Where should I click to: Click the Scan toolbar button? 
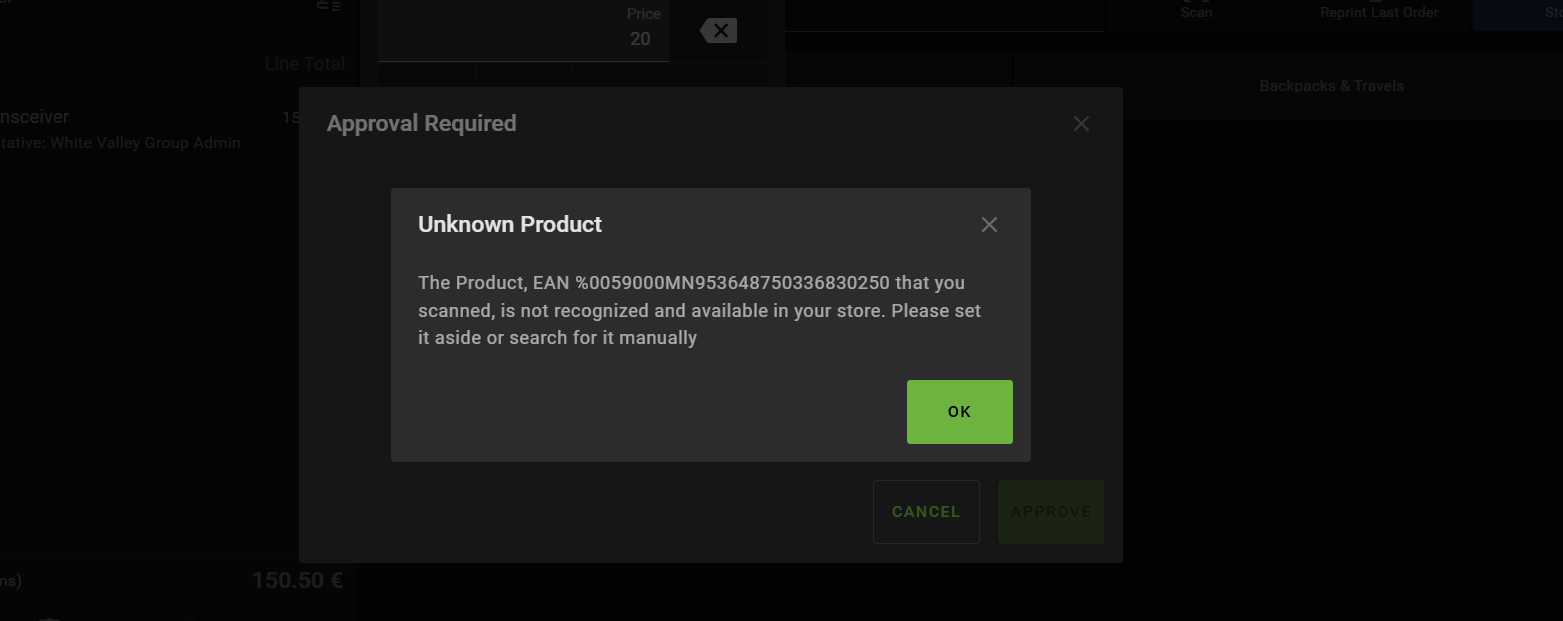(1196, 12)
